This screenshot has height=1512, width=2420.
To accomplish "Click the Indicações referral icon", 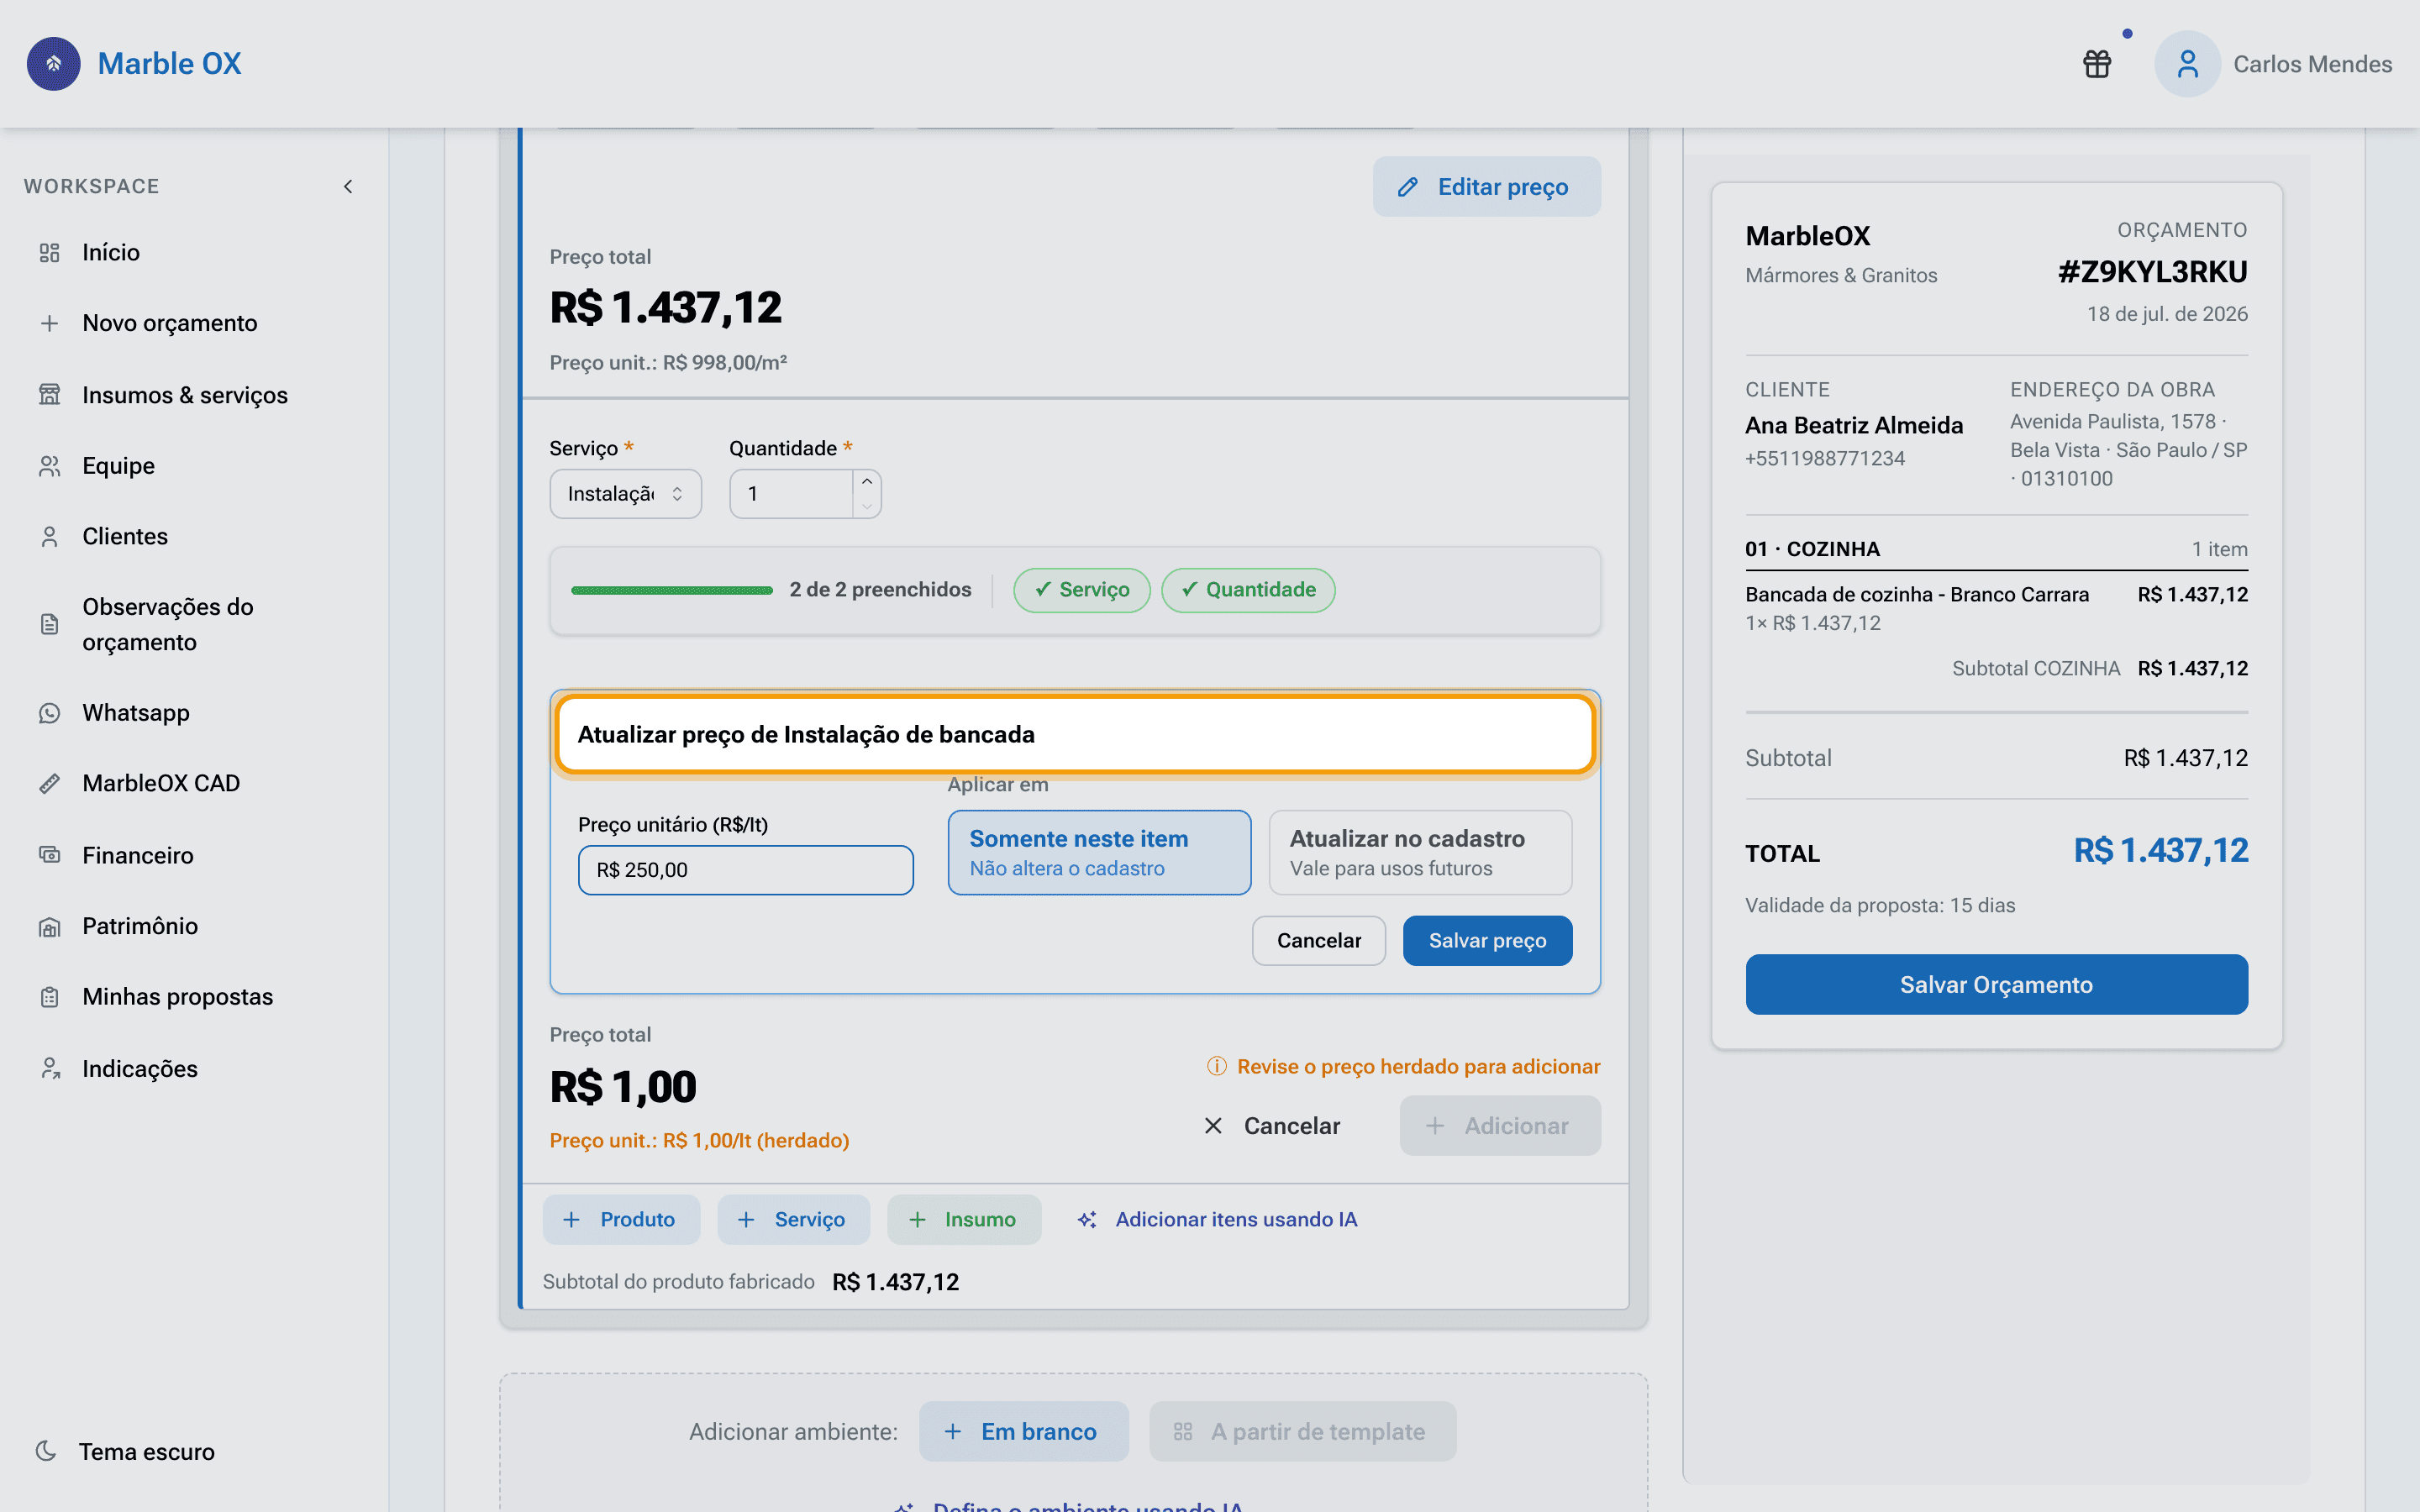I will [x=49, y=1069].
